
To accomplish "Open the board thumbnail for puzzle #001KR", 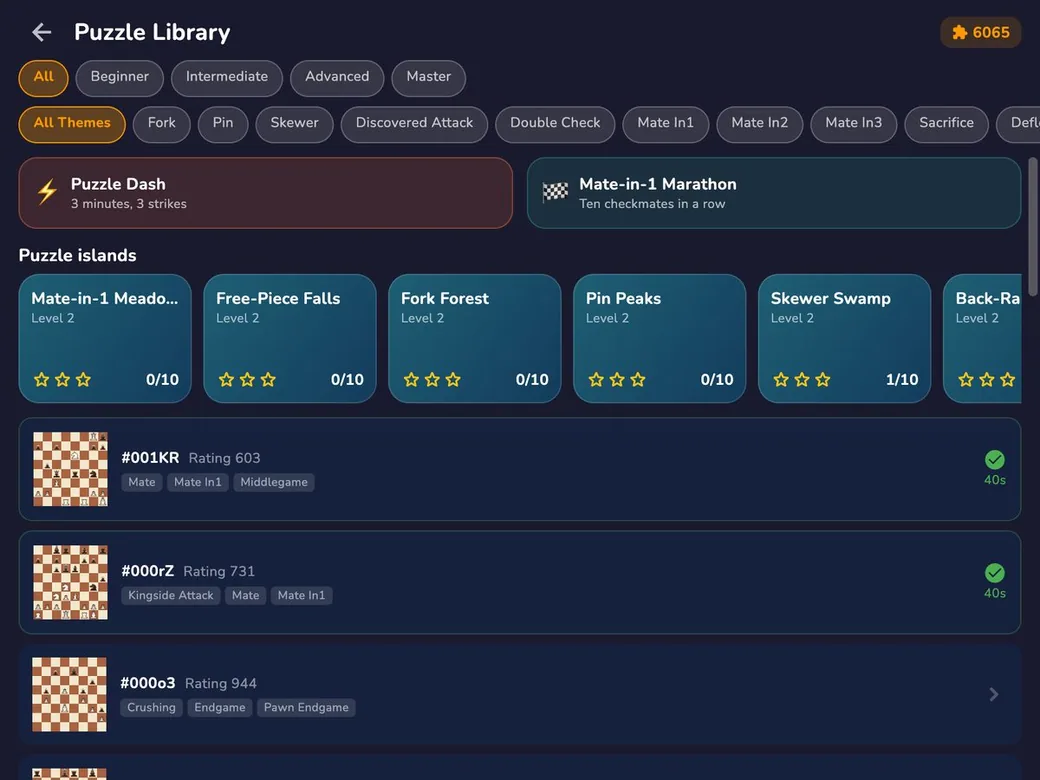I will coord(70,469).
